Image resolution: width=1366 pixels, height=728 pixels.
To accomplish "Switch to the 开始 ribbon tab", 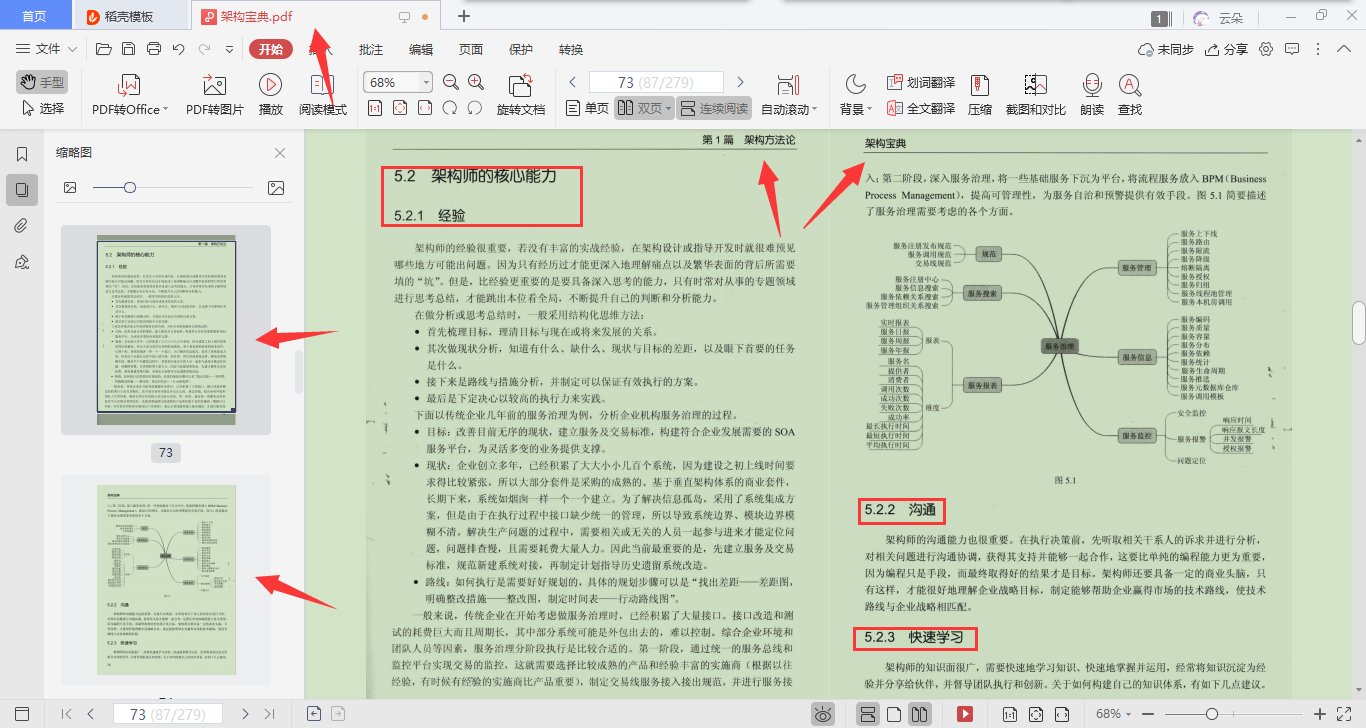I will tap(270, 49).
